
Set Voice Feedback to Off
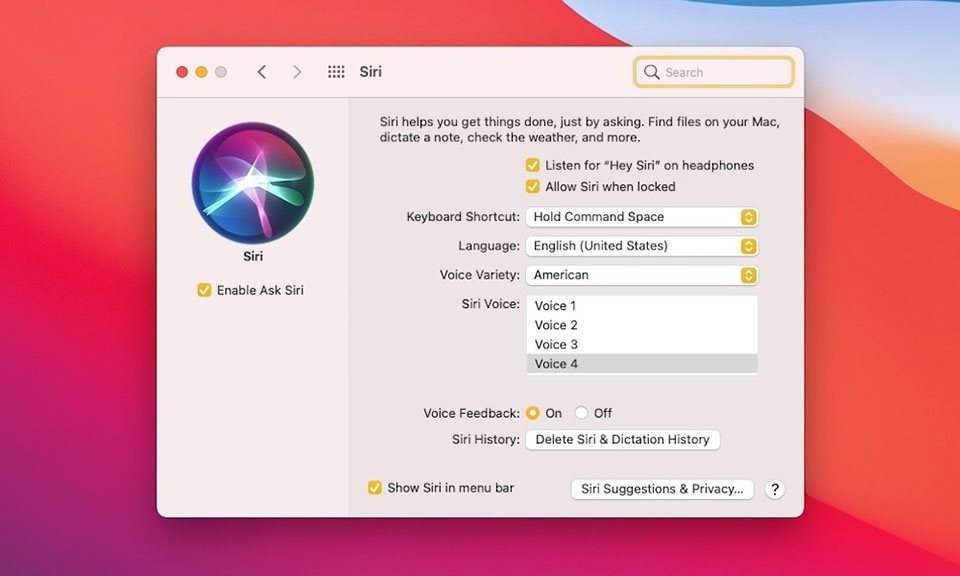(x=581, y=413)
